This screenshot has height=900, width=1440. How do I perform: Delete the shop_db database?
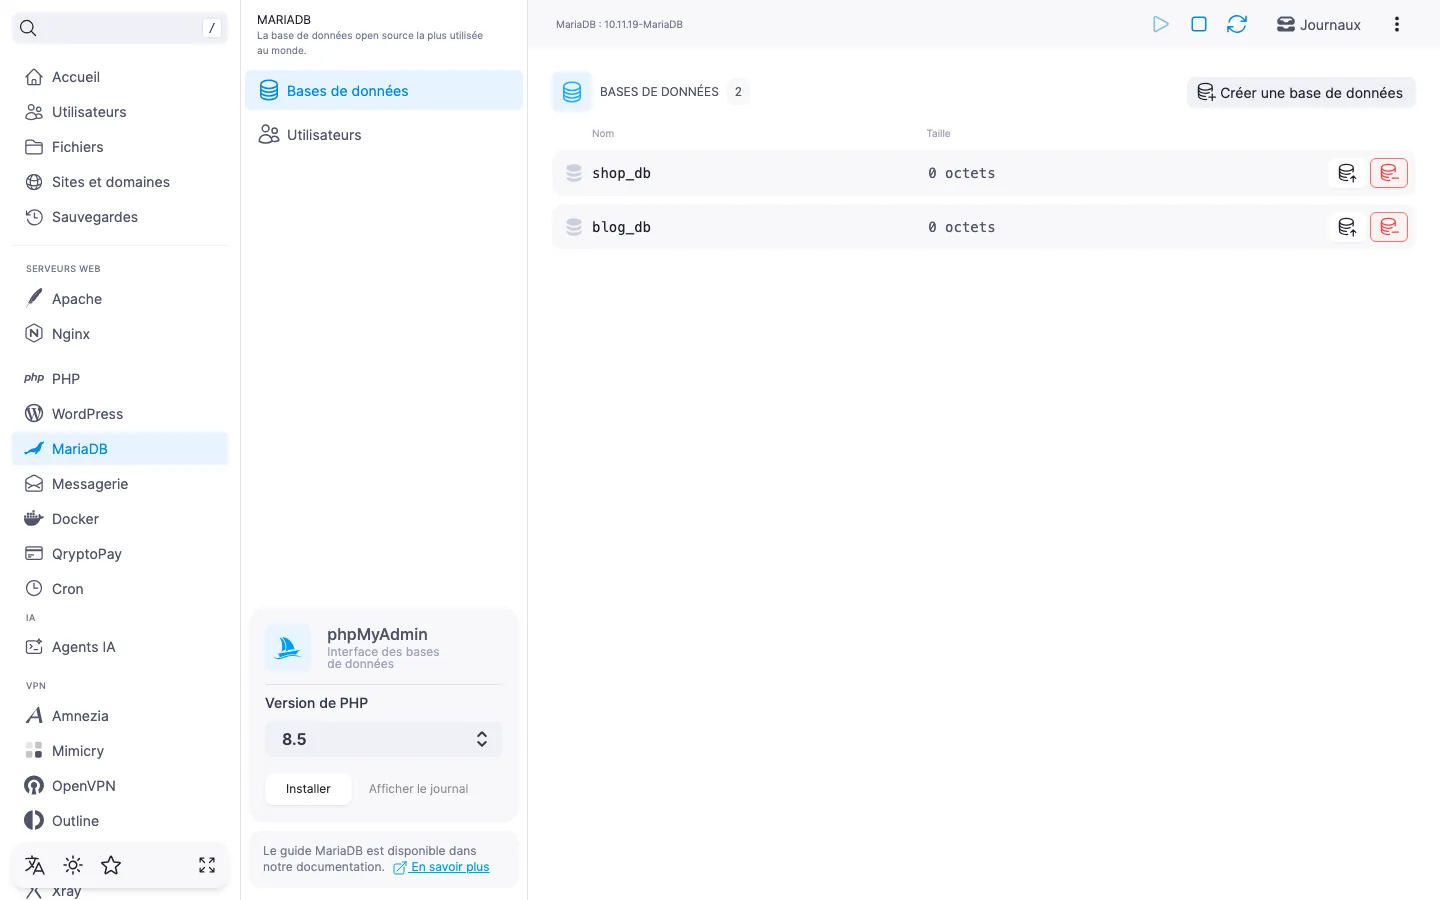[1389, 173]
